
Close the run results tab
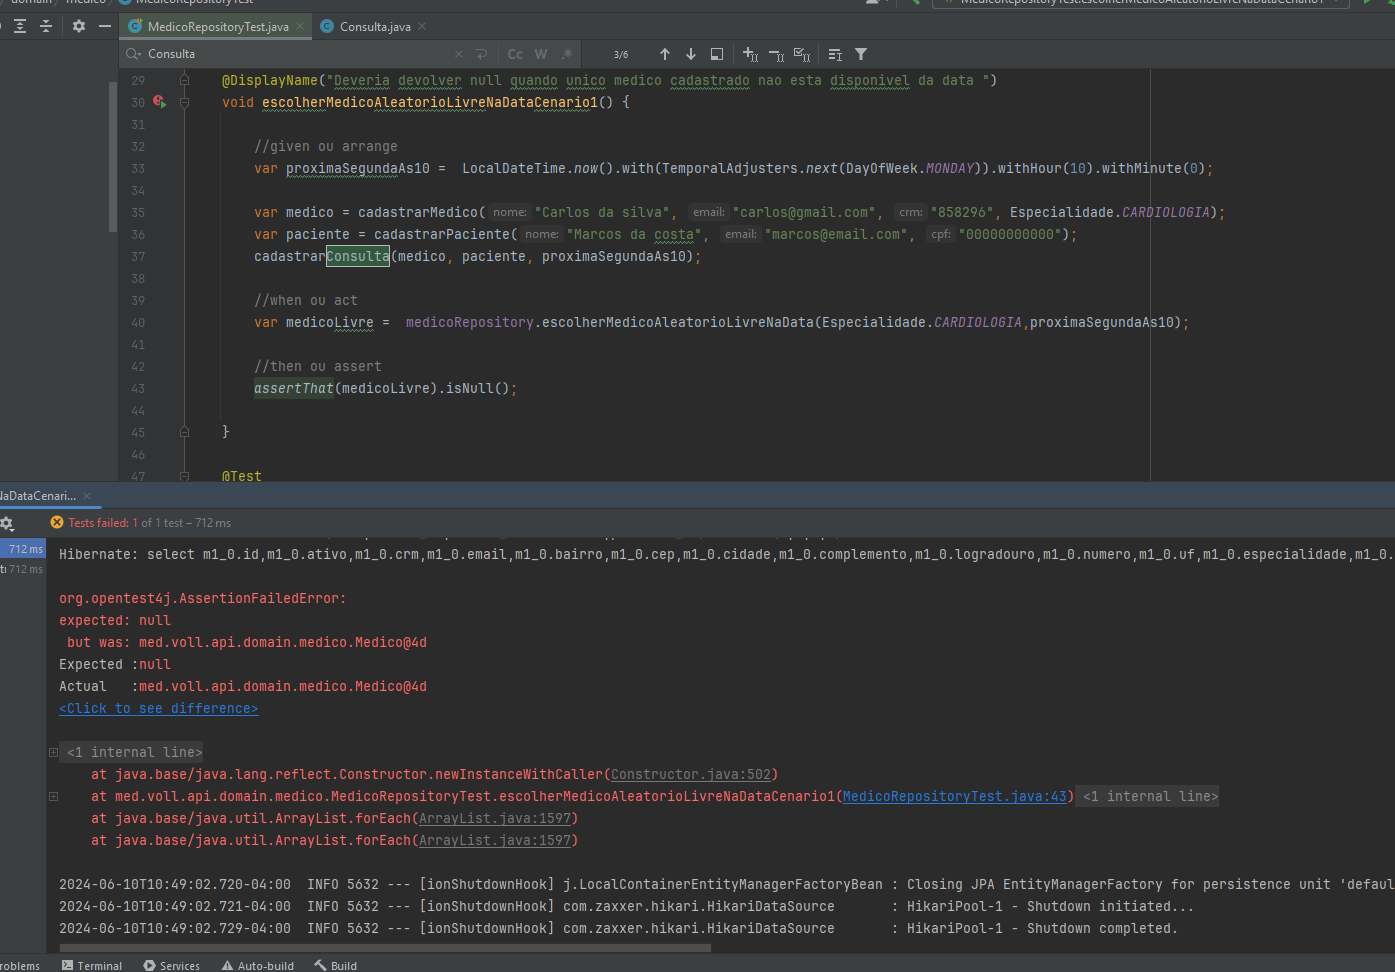87,496
